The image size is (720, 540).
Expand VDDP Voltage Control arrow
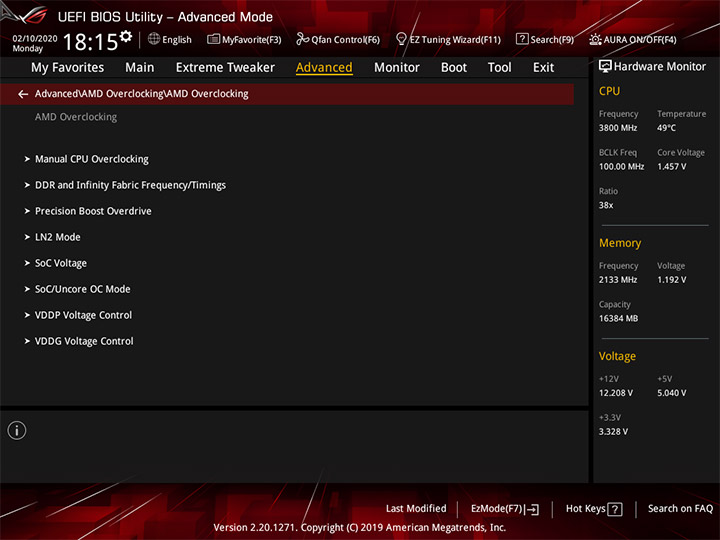click(x=27, y=315)
